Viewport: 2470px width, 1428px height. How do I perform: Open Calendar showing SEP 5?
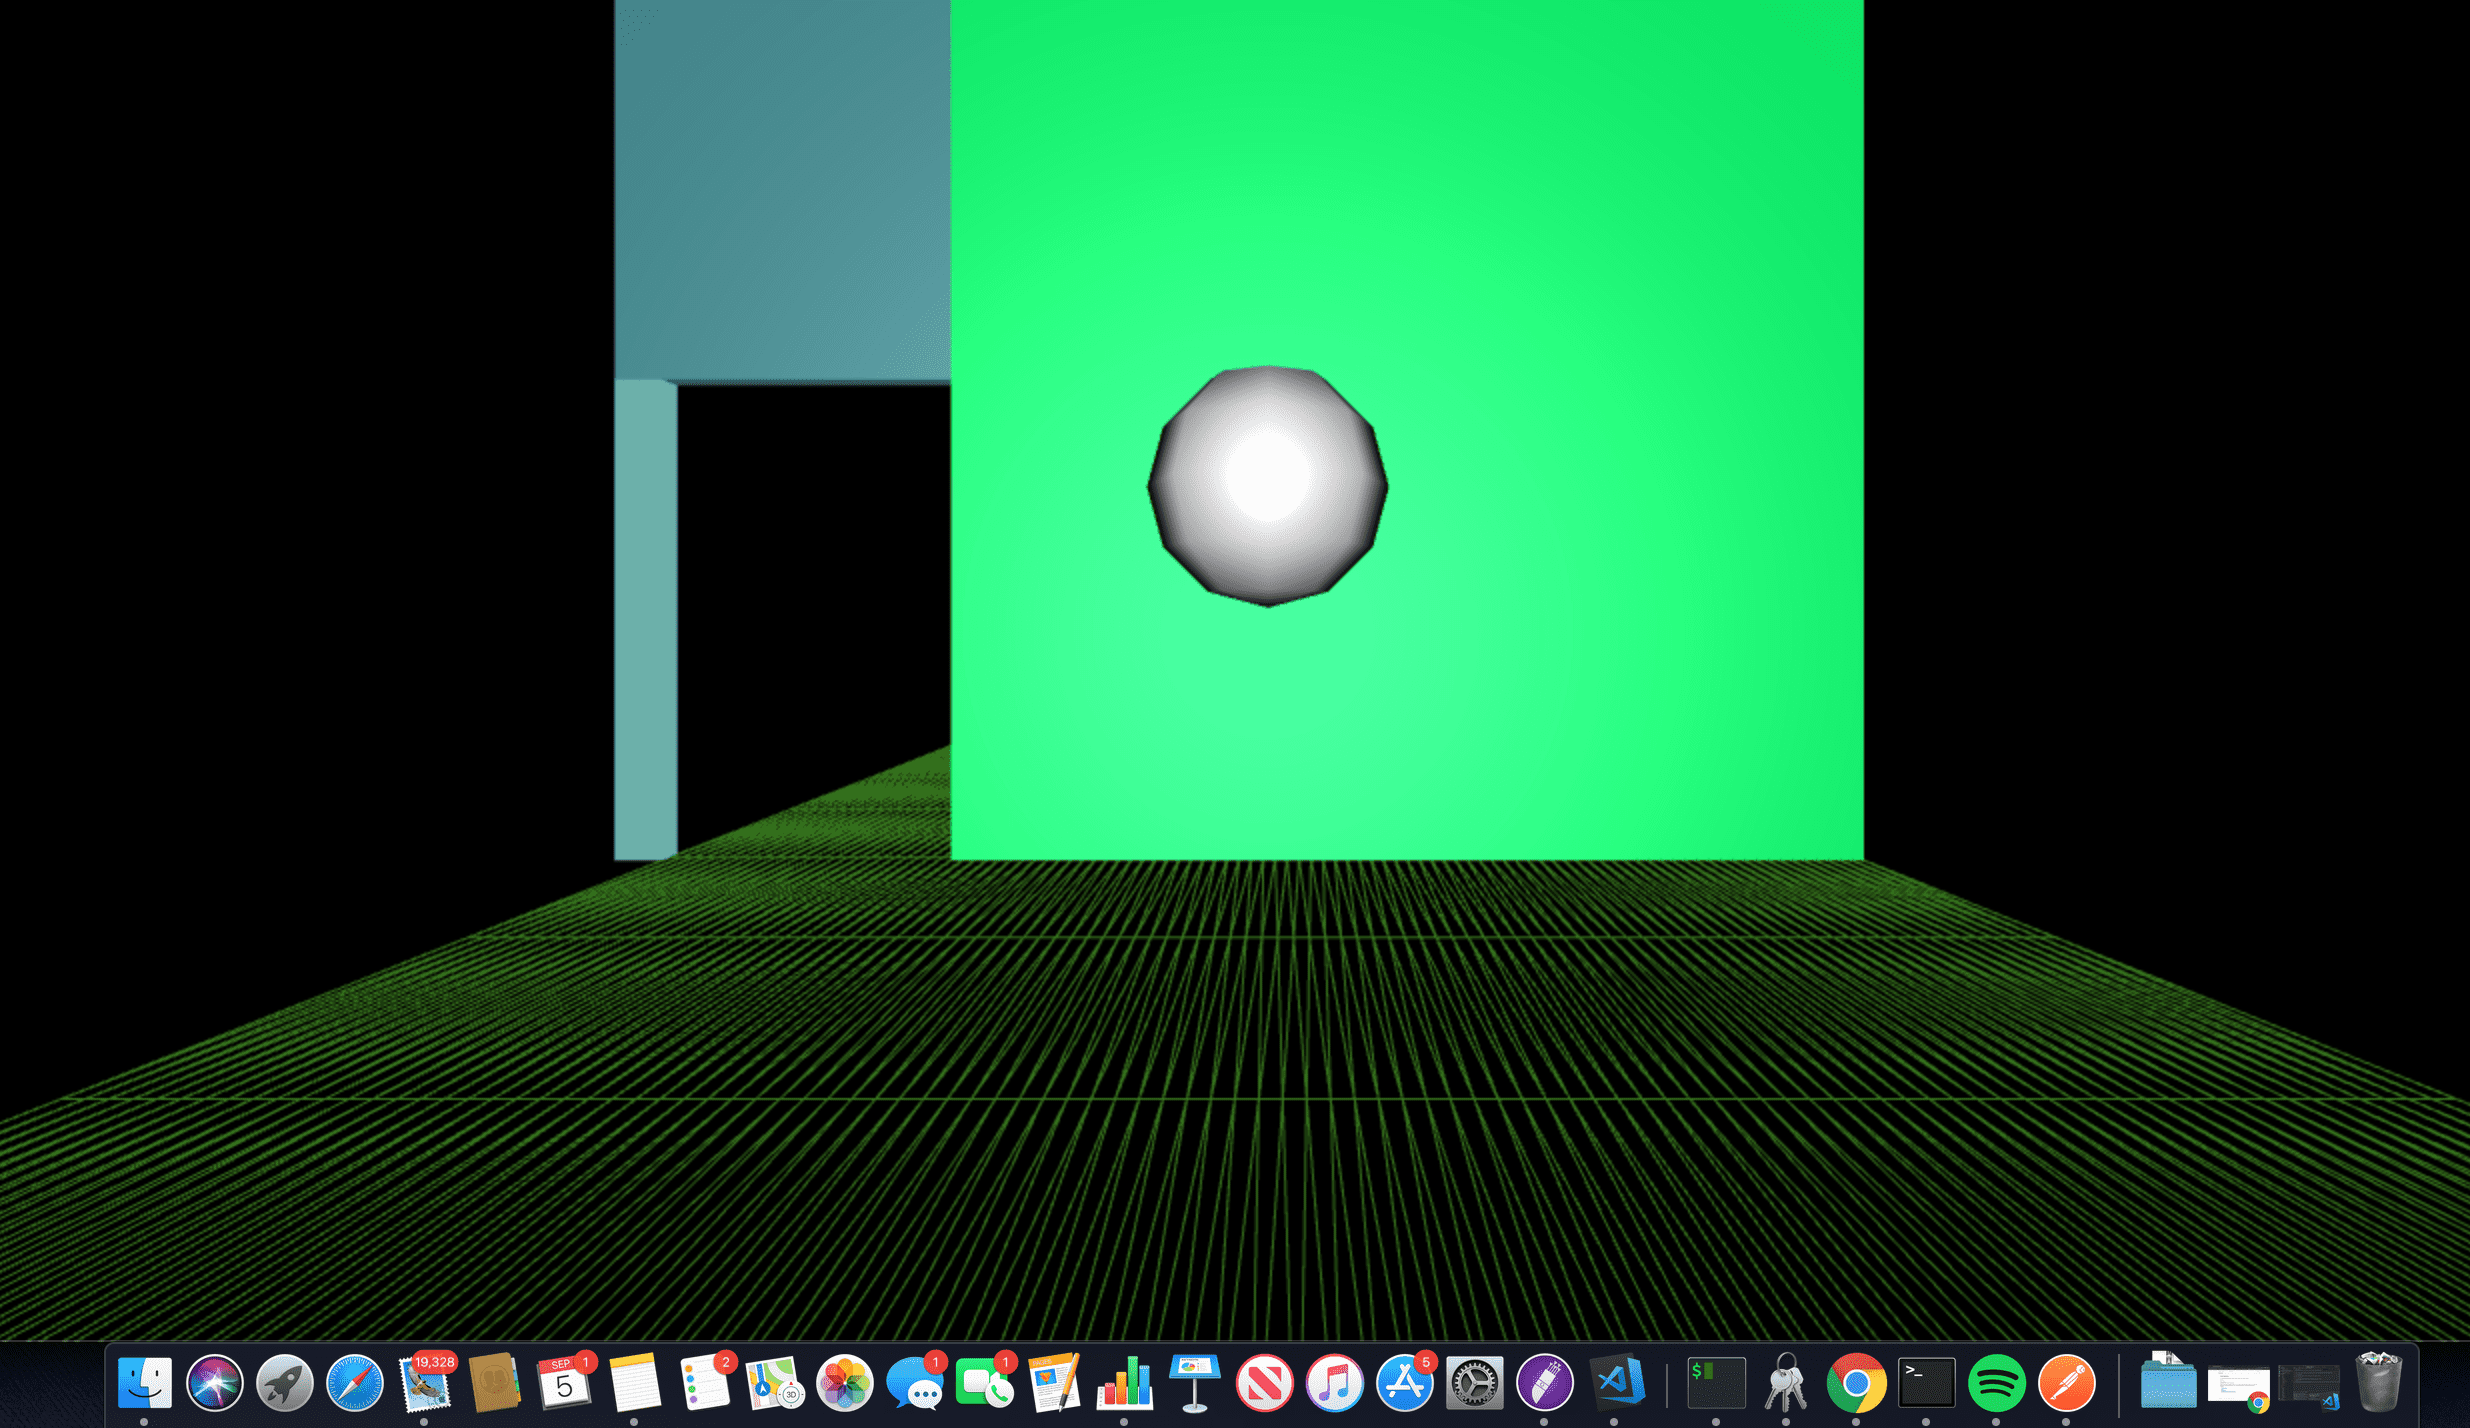(x=565, y=1383)
